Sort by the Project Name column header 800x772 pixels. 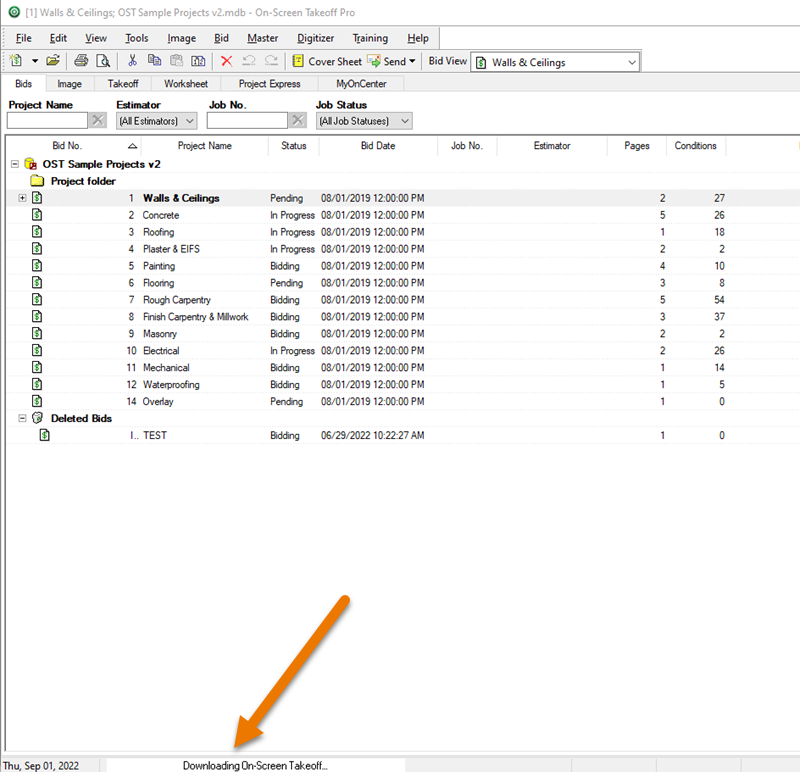(205, 146)
